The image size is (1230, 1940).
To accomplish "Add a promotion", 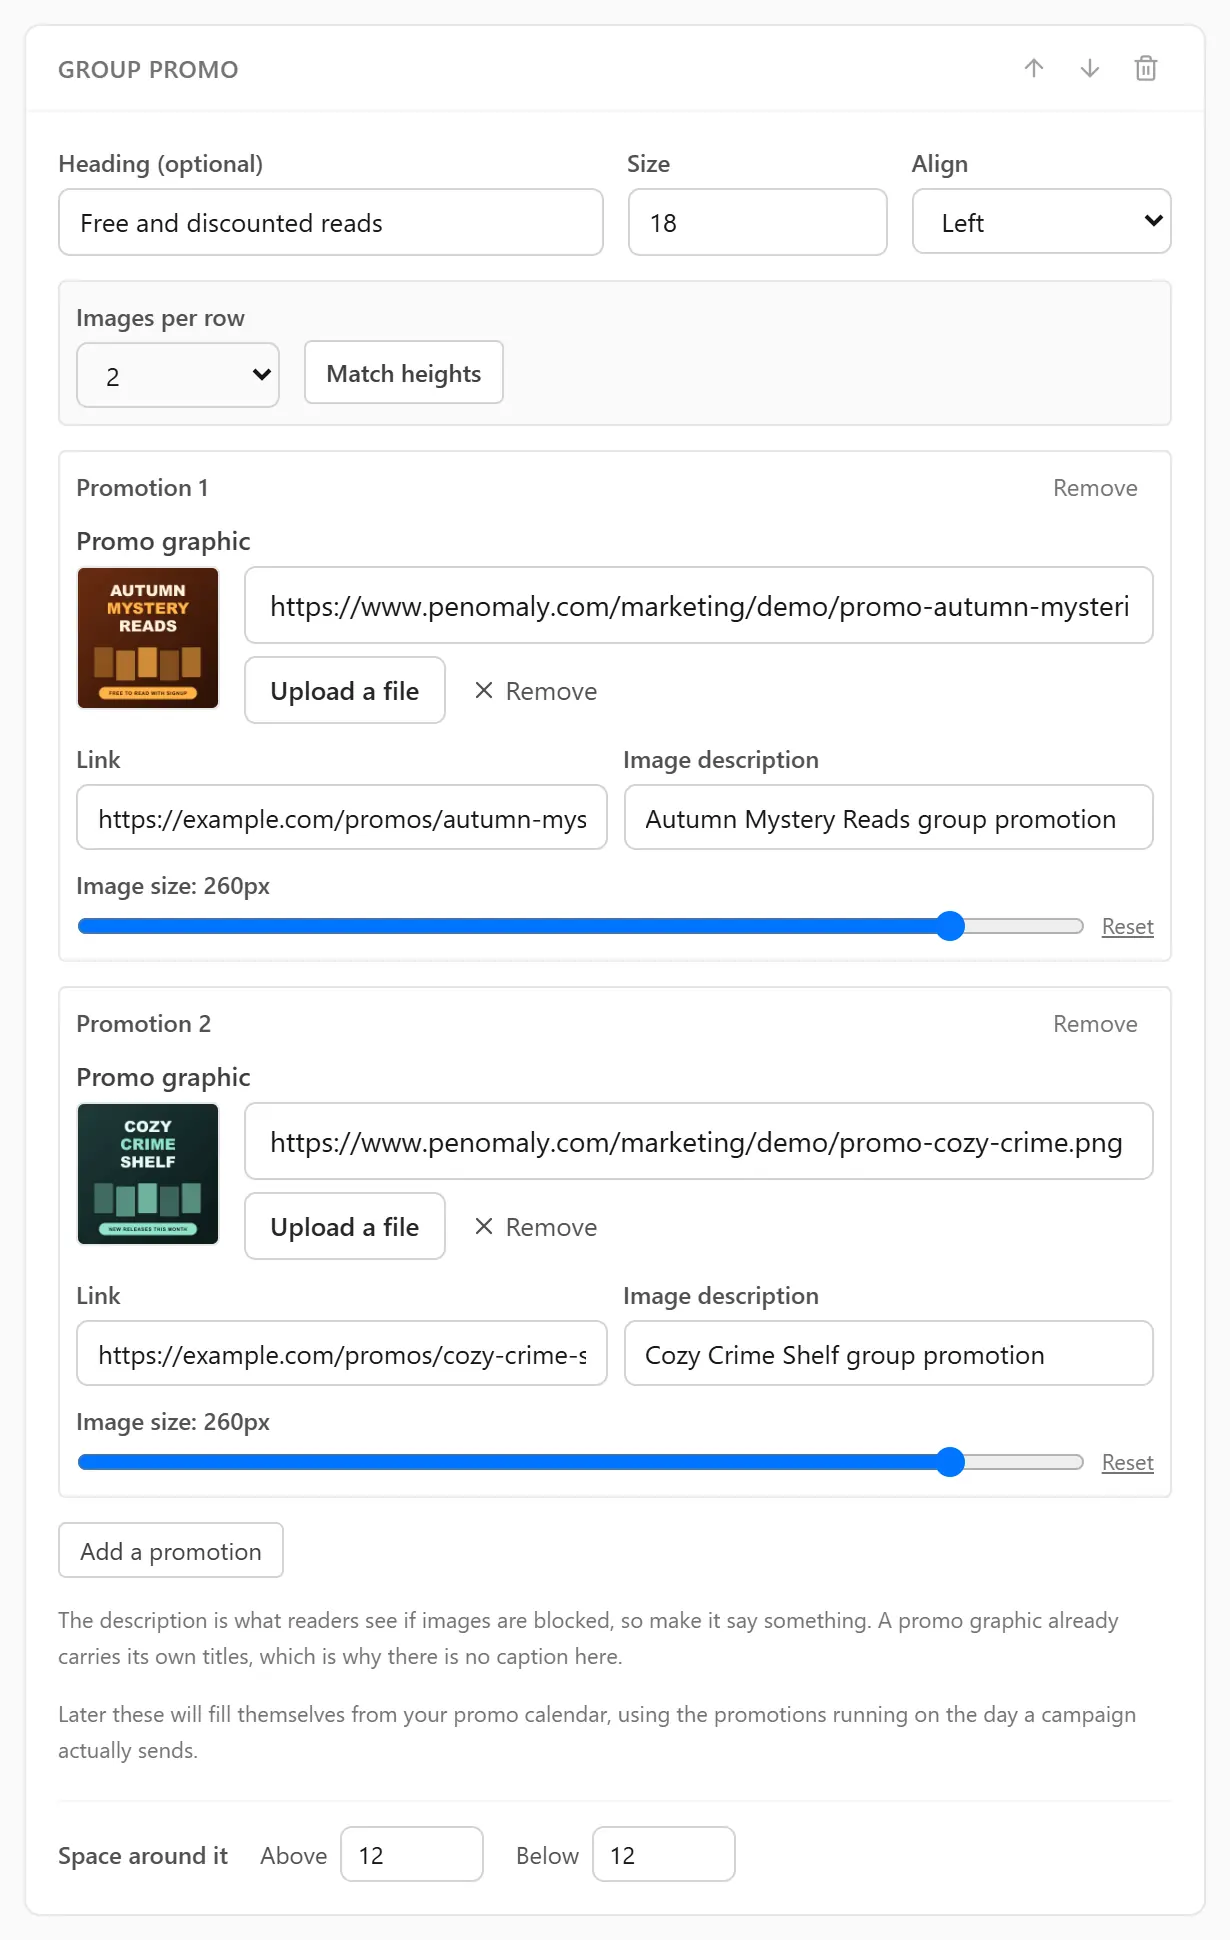I will tap(171, 1551).
